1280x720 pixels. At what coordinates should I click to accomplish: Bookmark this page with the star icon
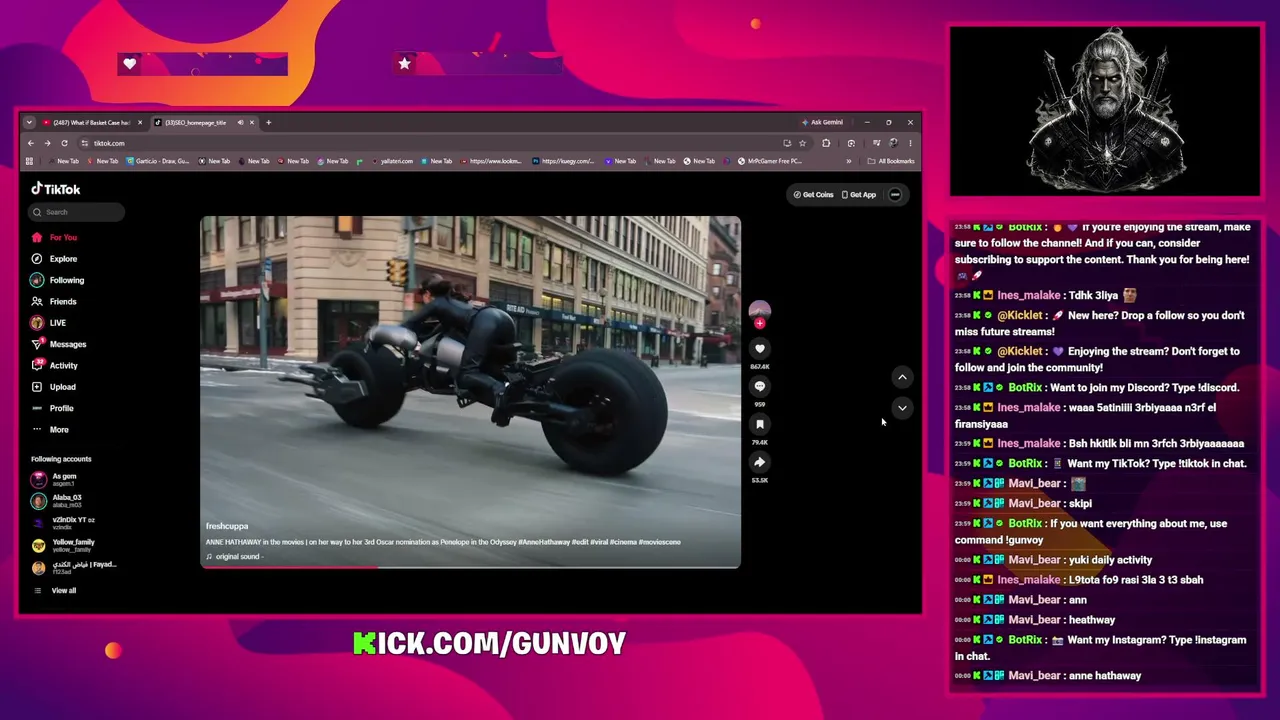point(802,144)
